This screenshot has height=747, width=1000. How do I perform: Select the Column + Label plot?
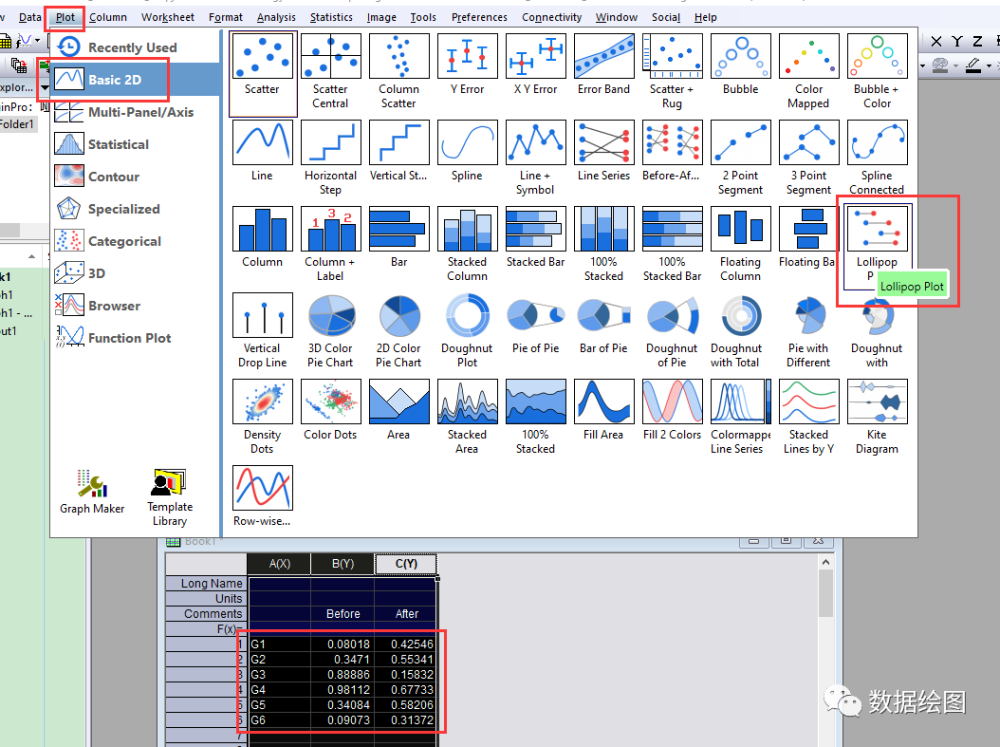tap(330, 228)
